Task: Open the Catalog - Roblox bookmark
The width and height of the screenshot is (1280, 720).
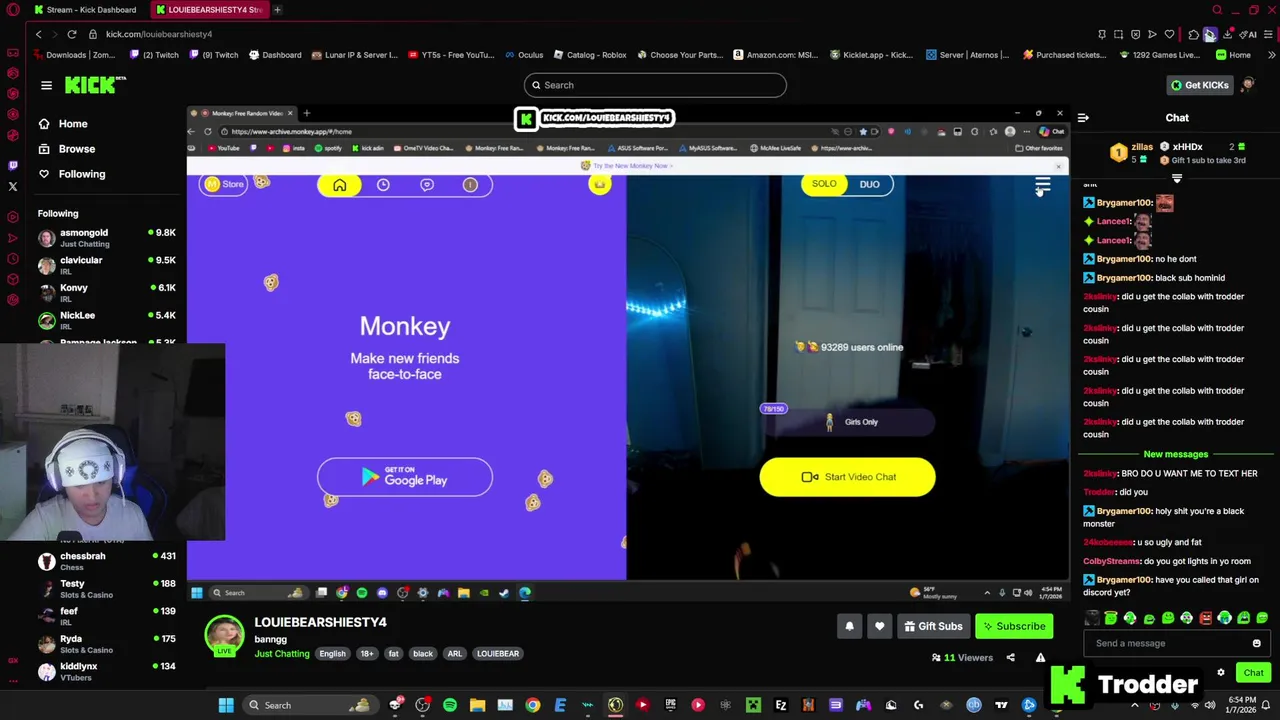Action: point(589,55)
